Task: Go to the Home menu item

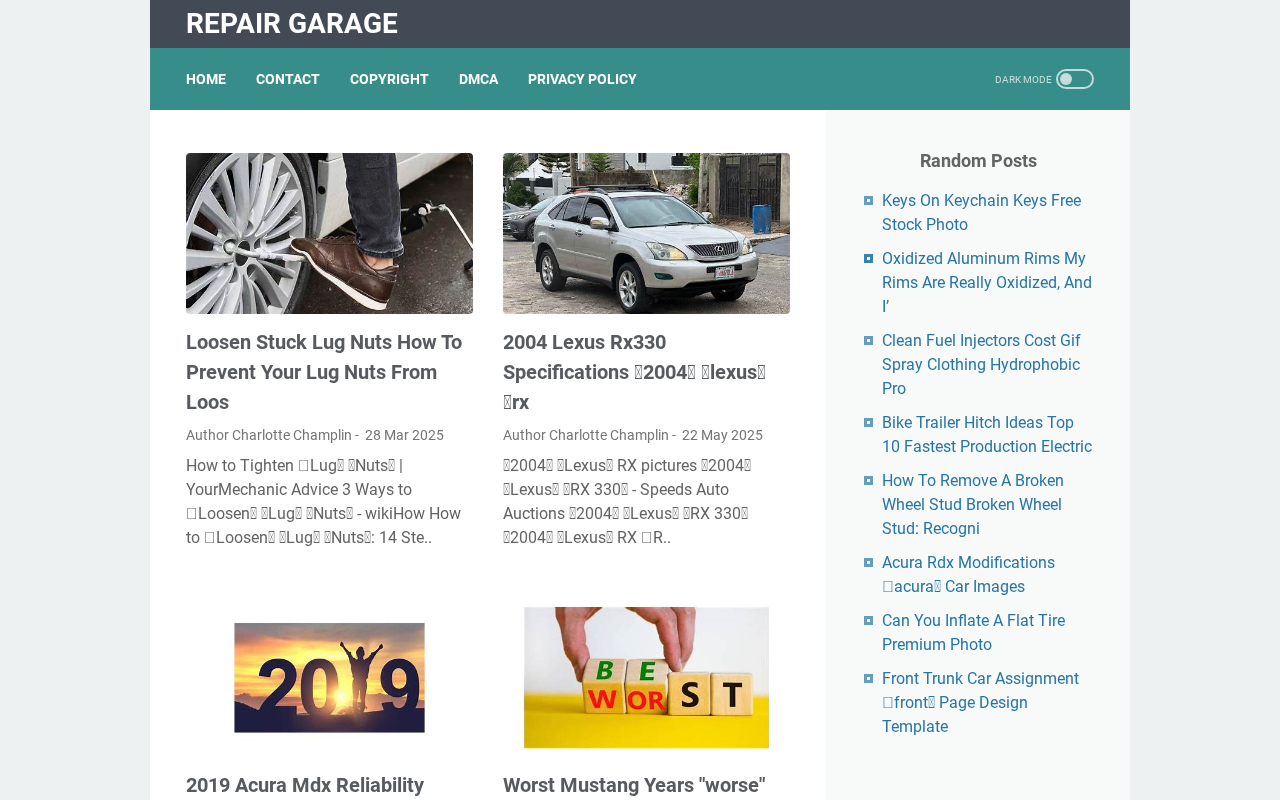Action: click(x=206, y=79)
